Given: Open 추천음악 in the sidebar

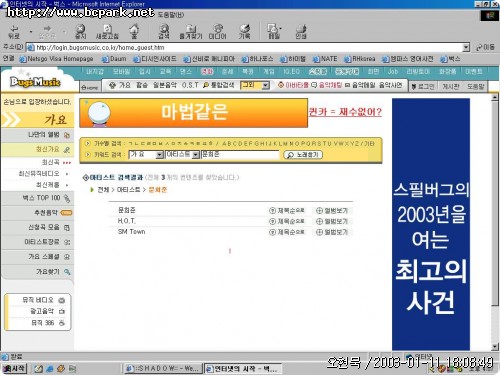Looking at the screenshot, I should (x=37, y=213).
